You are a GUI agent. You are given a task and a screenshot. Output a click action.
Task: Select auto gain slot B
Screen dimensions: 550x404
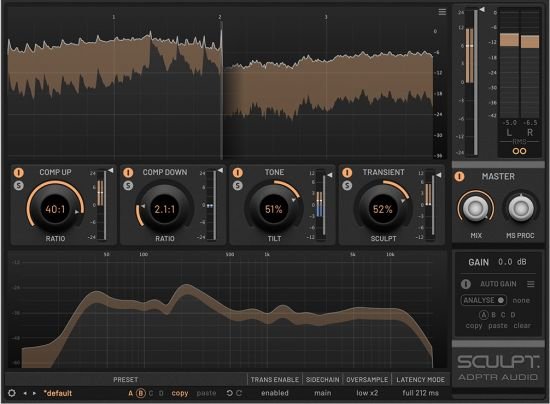494,315
